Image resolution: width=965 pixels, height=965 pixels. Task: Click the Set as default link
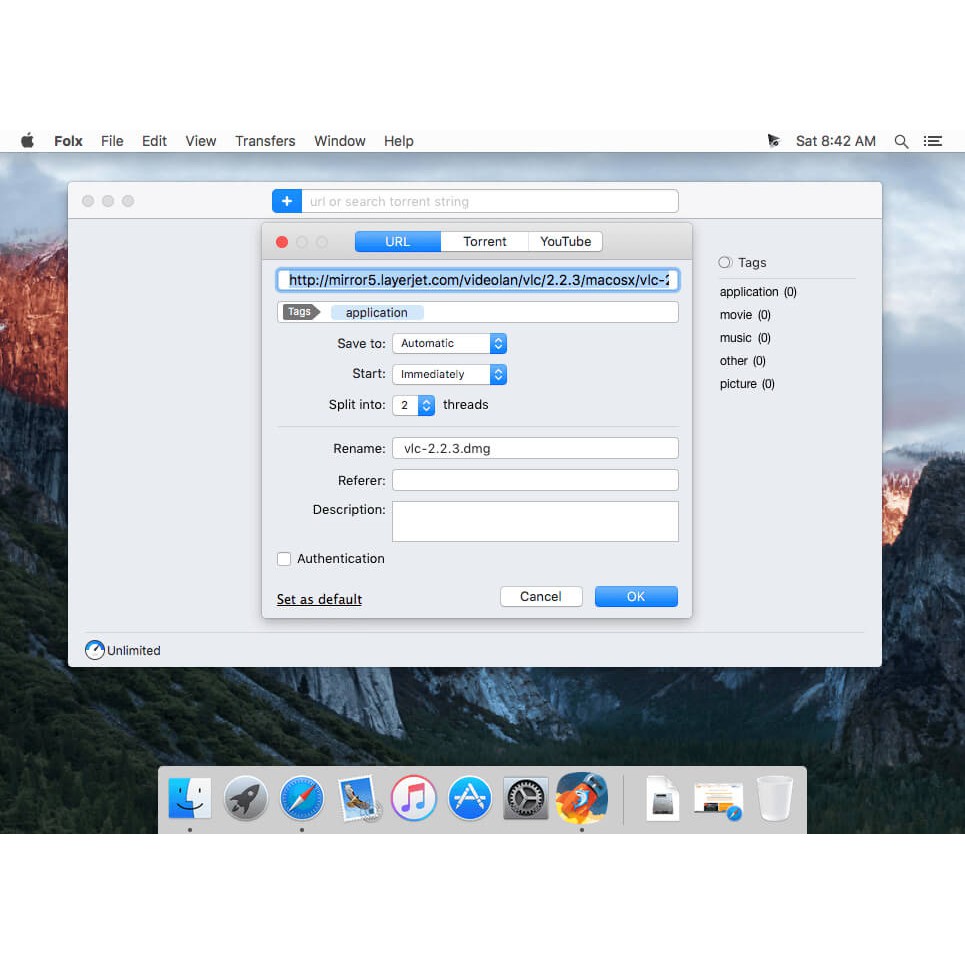(319, 599)
